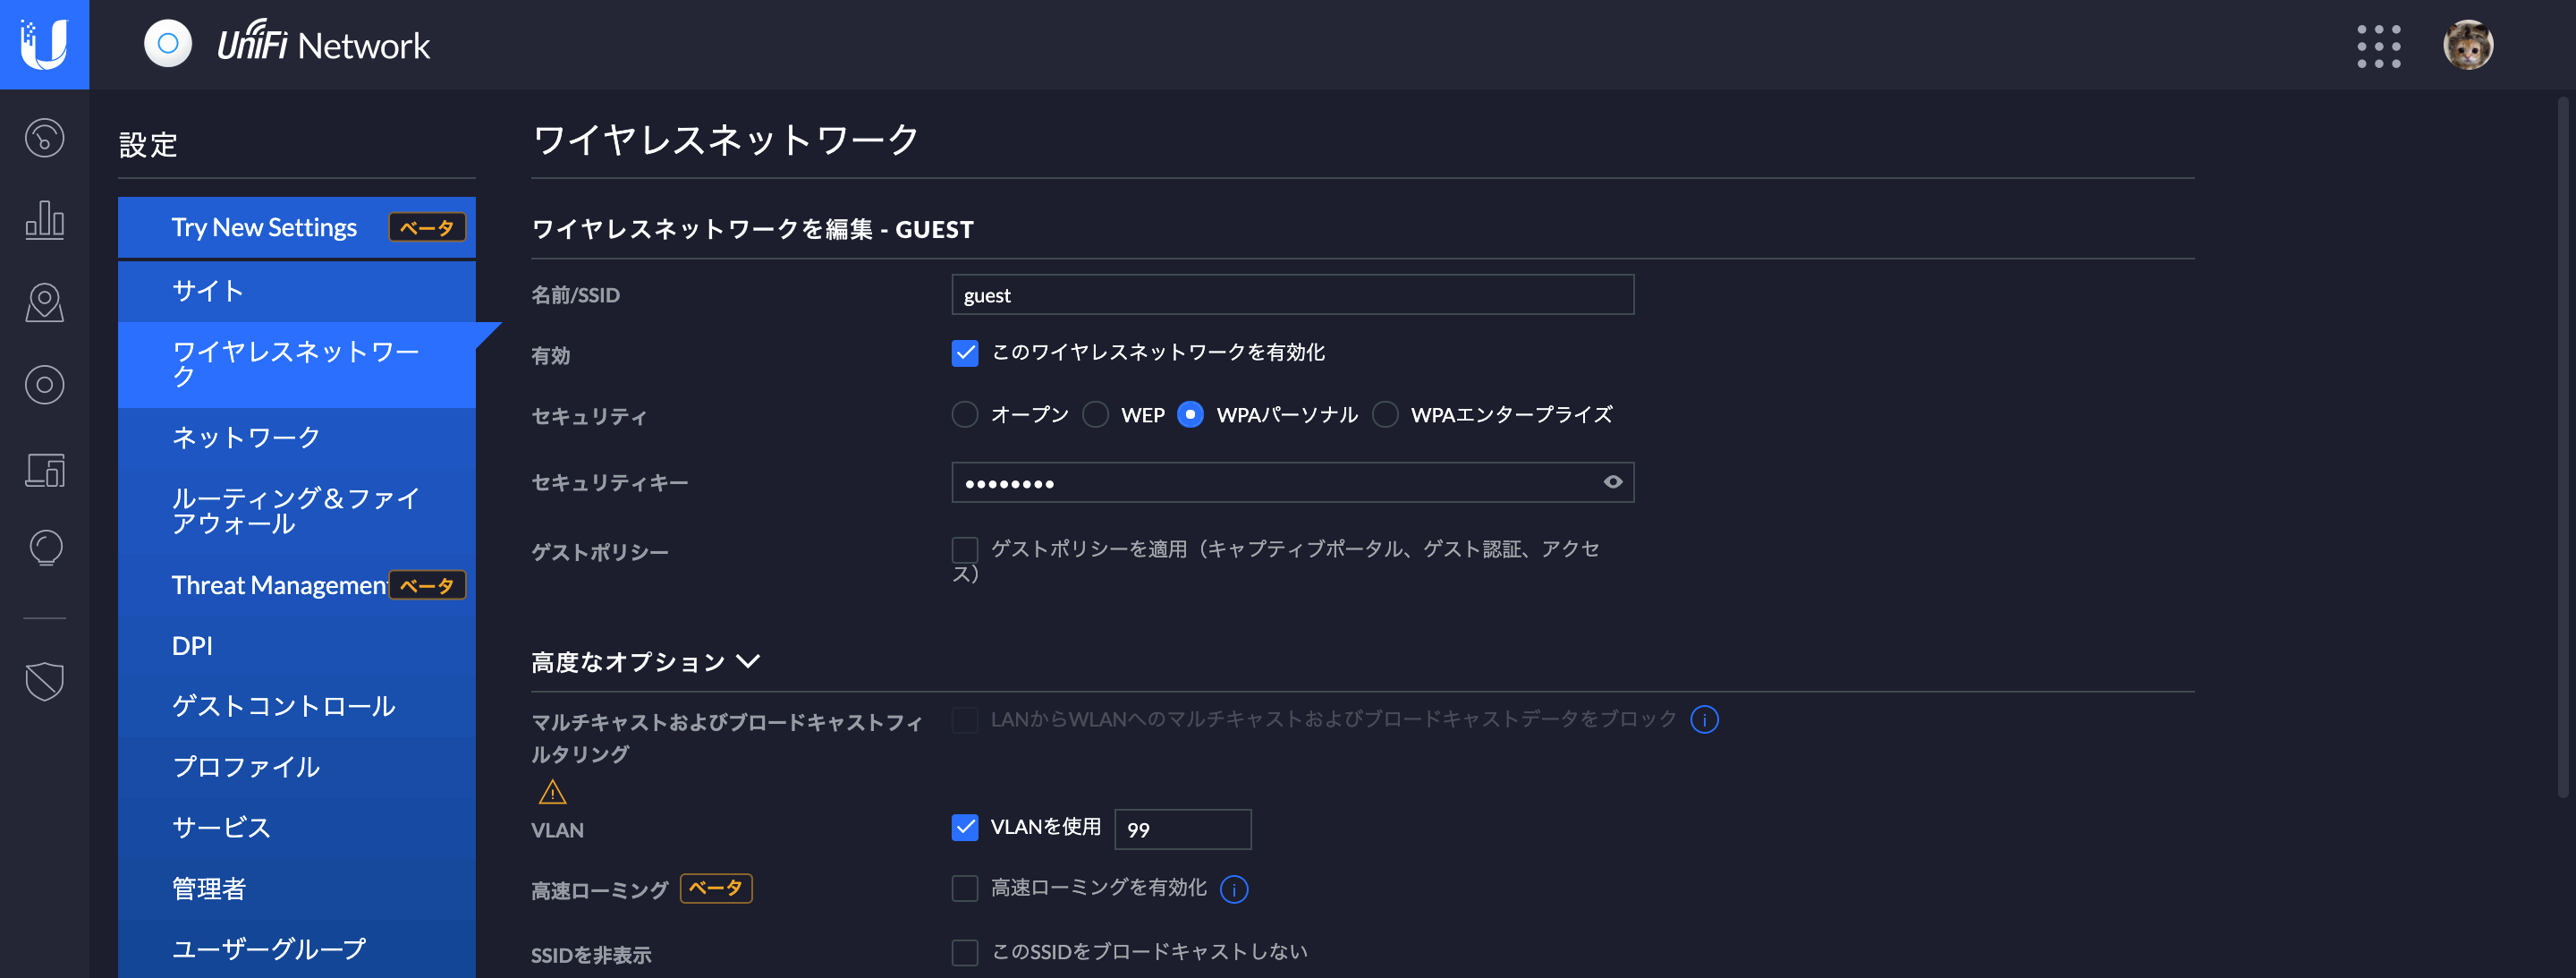Screen dimensions: 2576x978
Task: Open the shield protection icon
Action: point(44,681)
